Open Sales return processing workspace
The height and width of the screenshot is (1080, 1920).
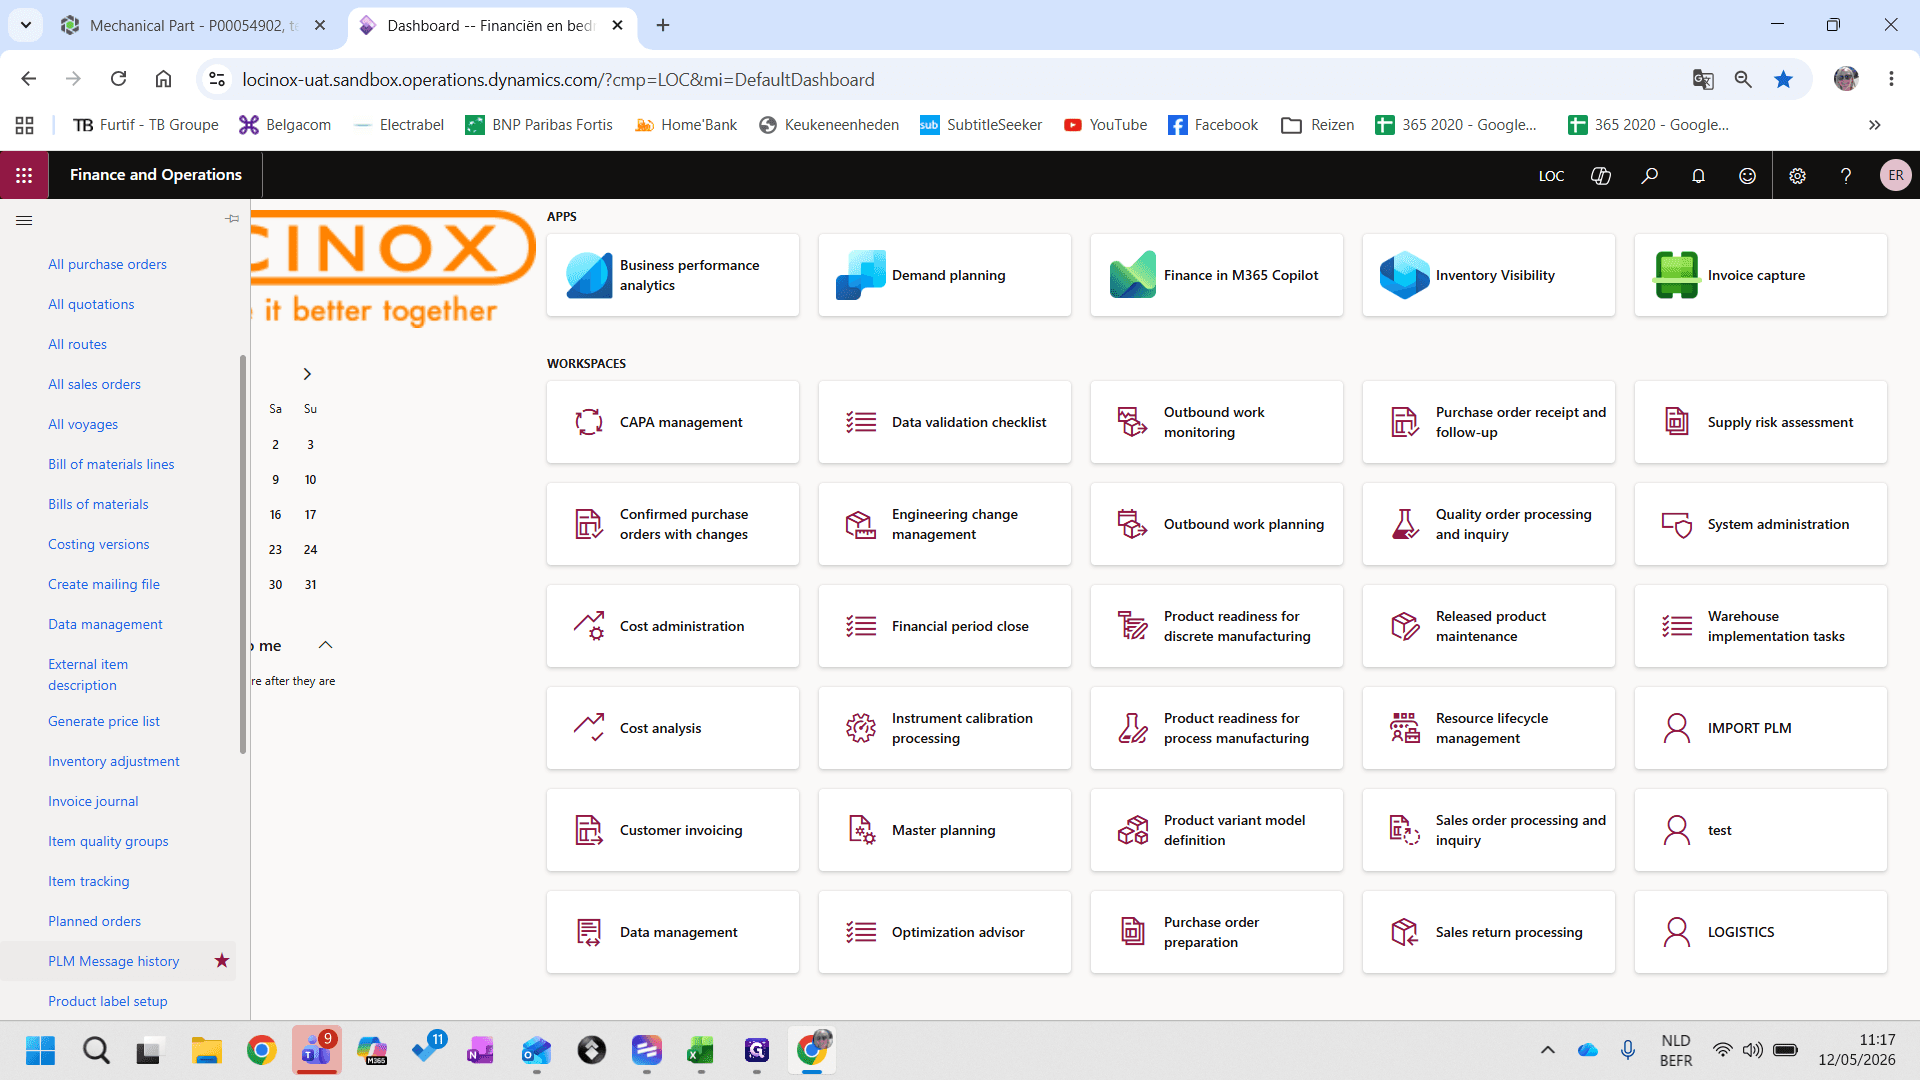[1489, 932]
